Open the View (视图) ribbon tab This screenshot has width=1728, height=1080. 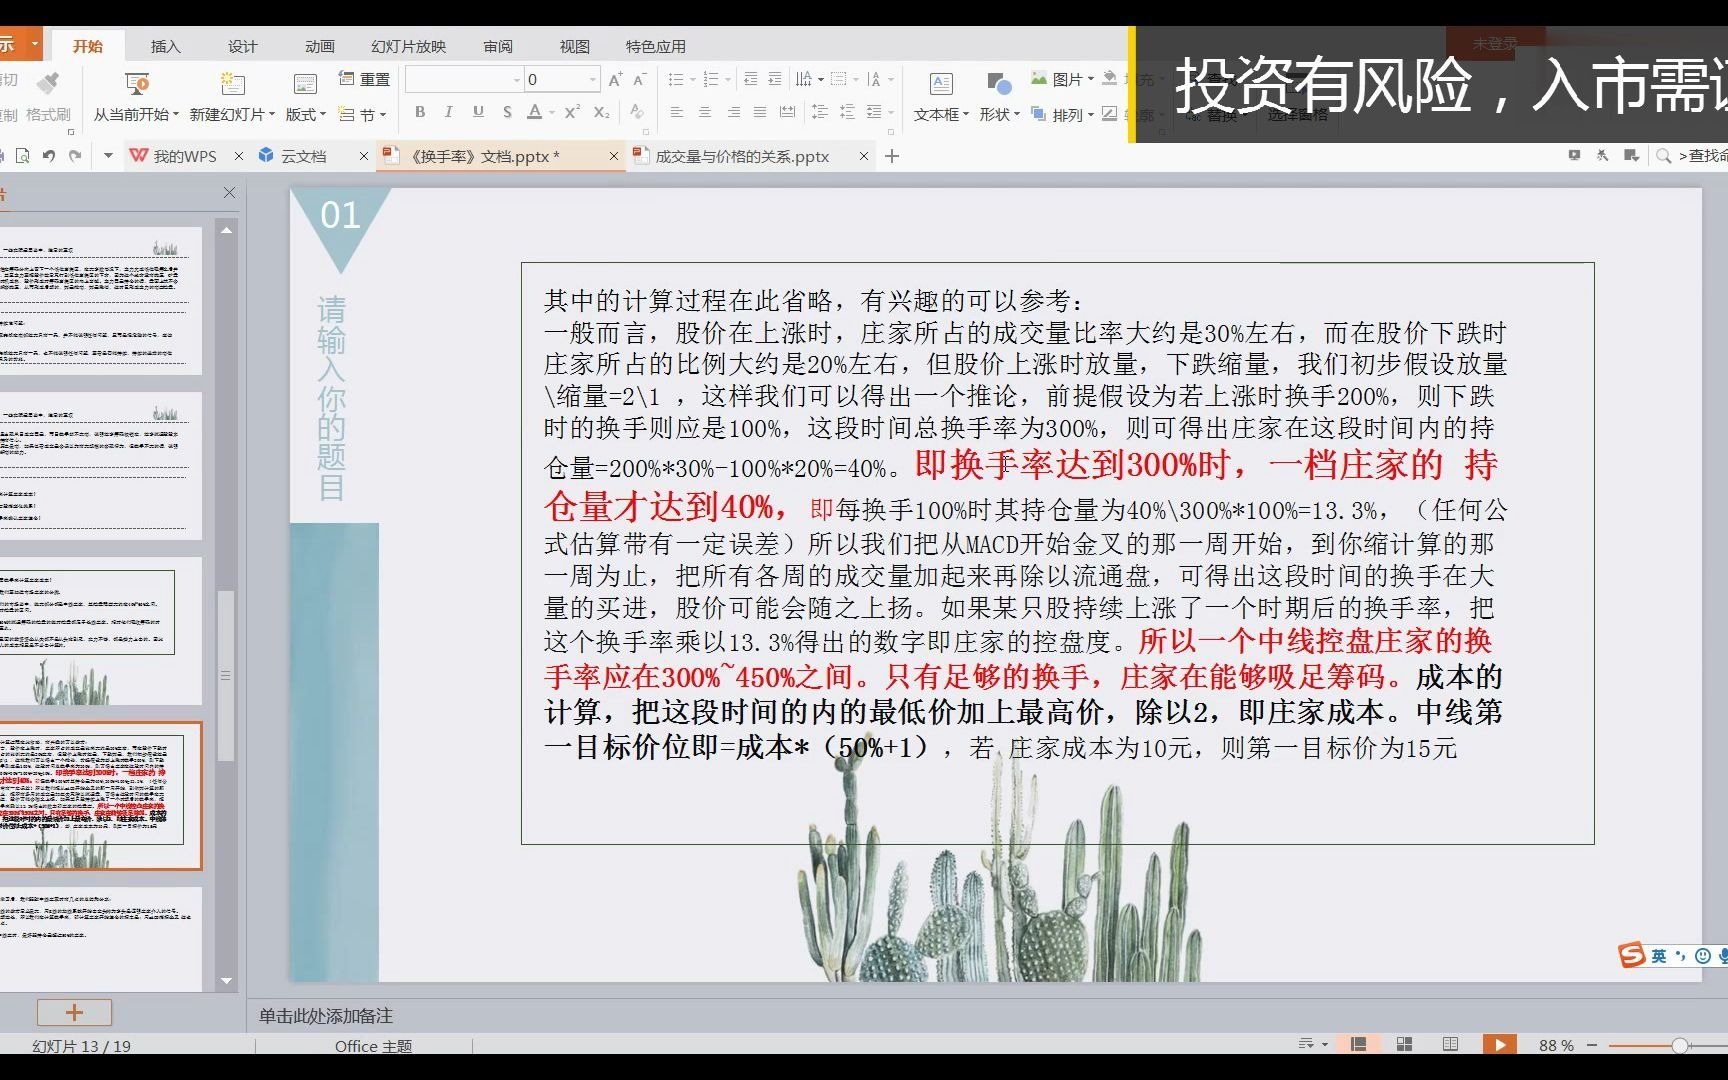coord(574,46)
